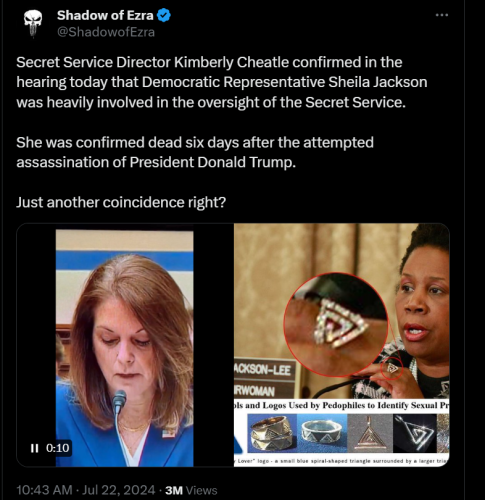Pause the video with the pause icon
Viewport: 485px width, 500px height.
pos(34,448)
